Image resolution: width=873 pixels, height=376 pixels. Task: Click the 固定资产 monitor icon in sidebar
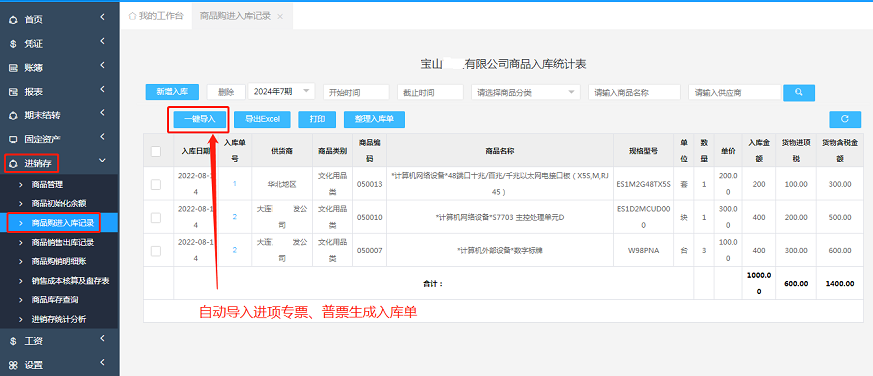click(x=13, y=139)
